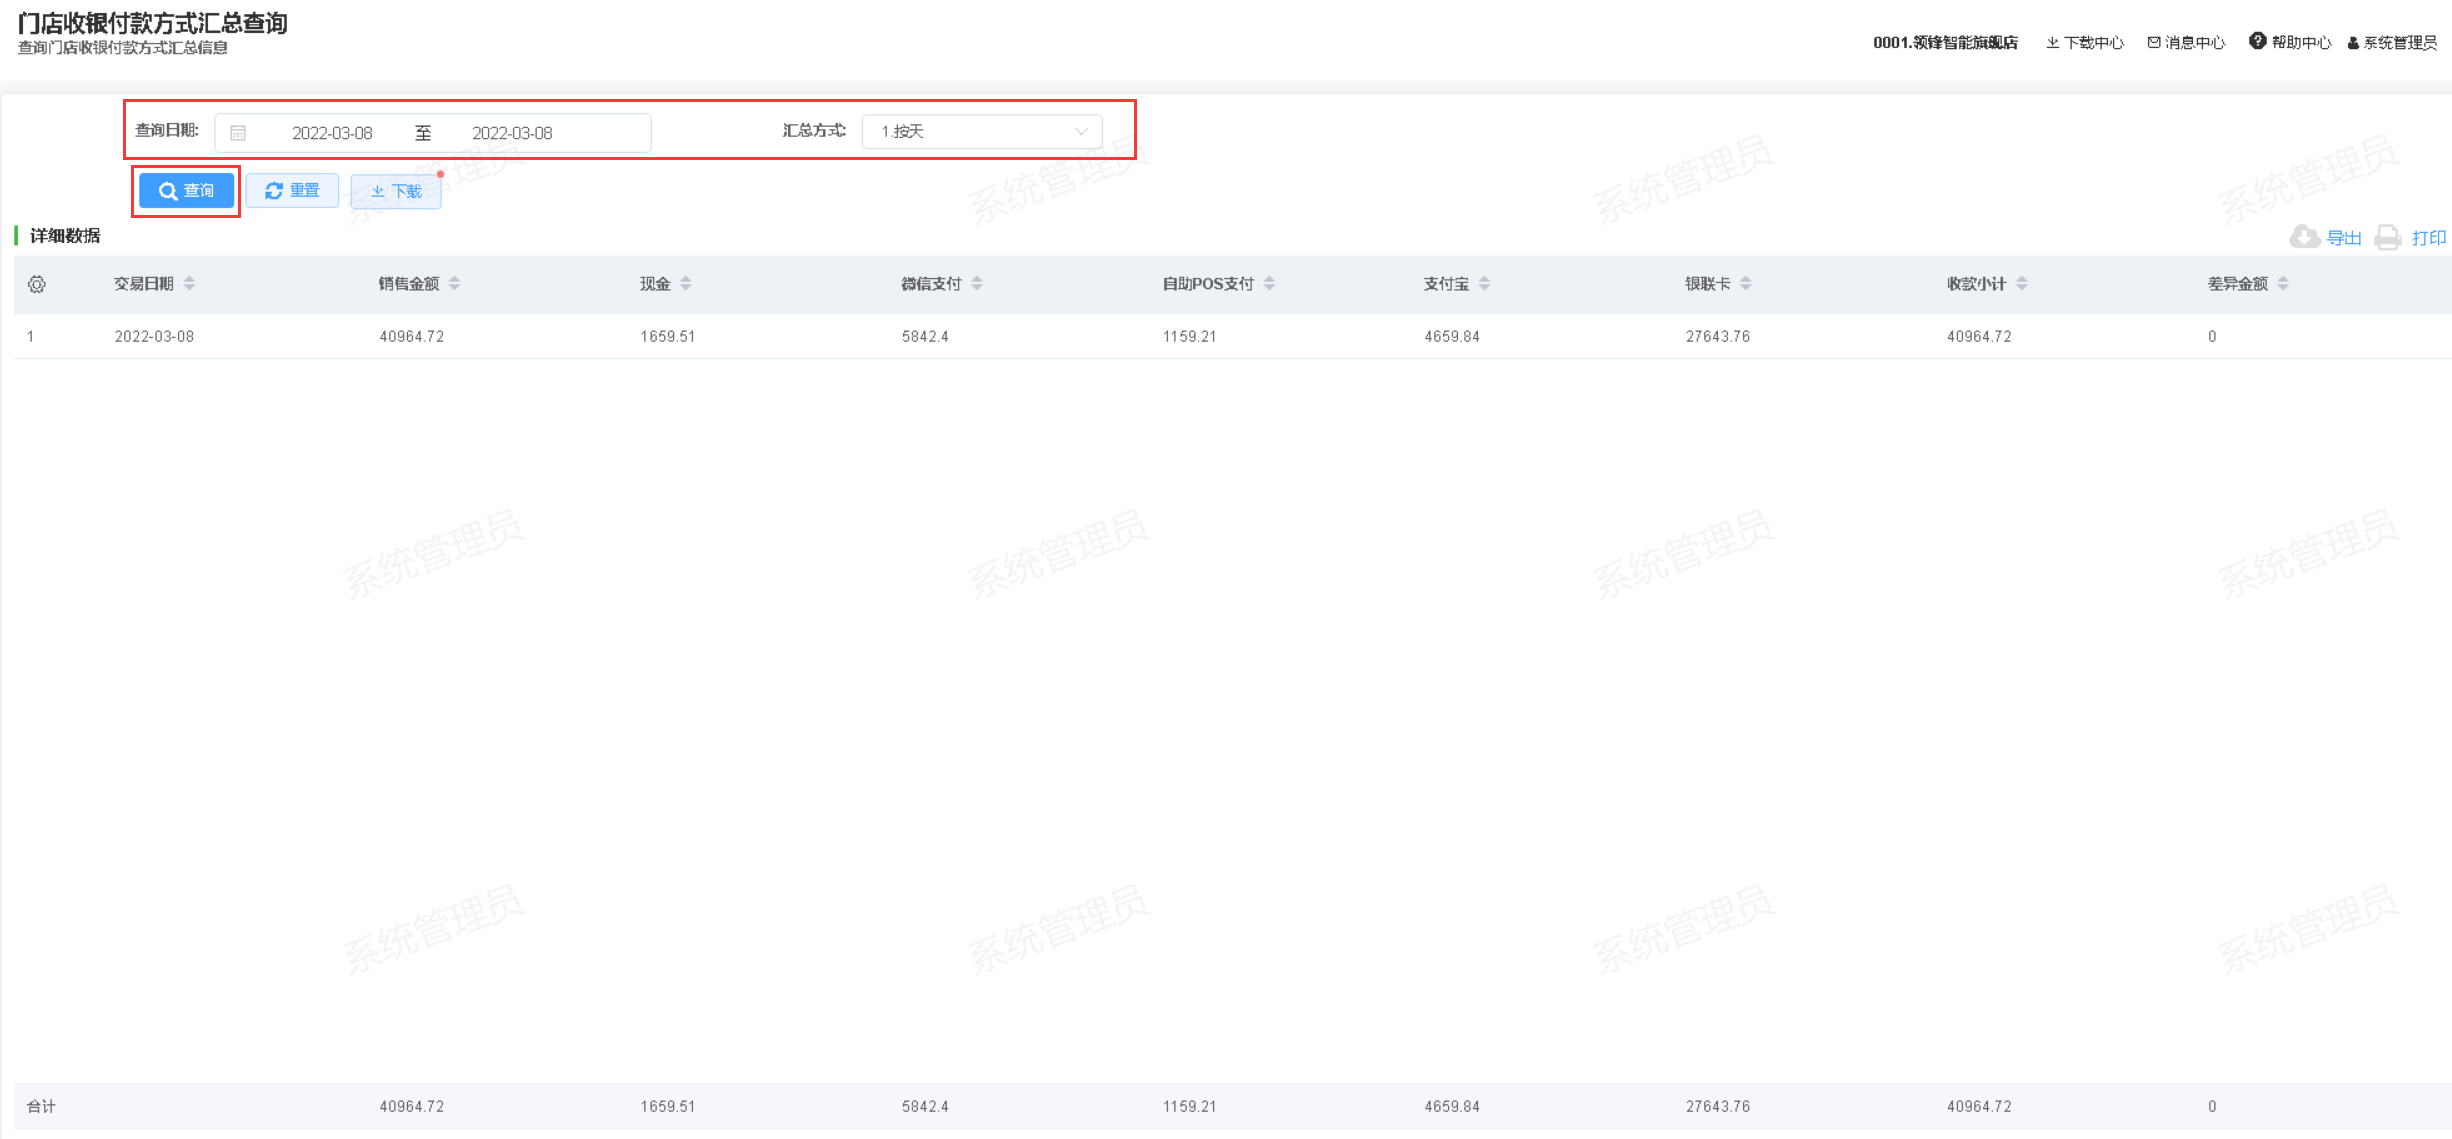Image resolution: width=2452 pixels, height=1139 pixels.
Task: Click the 下载 download button
Action: (396, 191)
